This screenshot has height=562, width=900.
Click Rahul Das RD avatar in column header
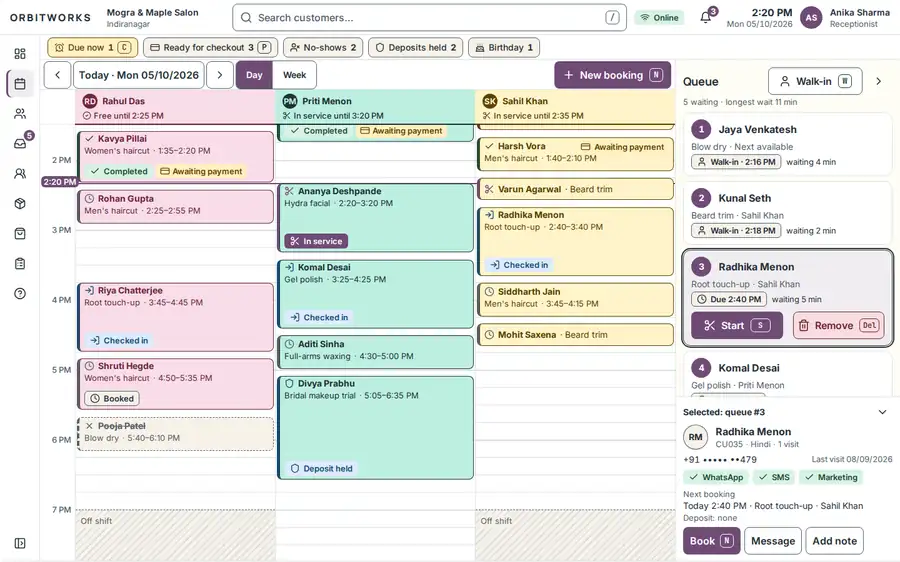pos(90,101)
